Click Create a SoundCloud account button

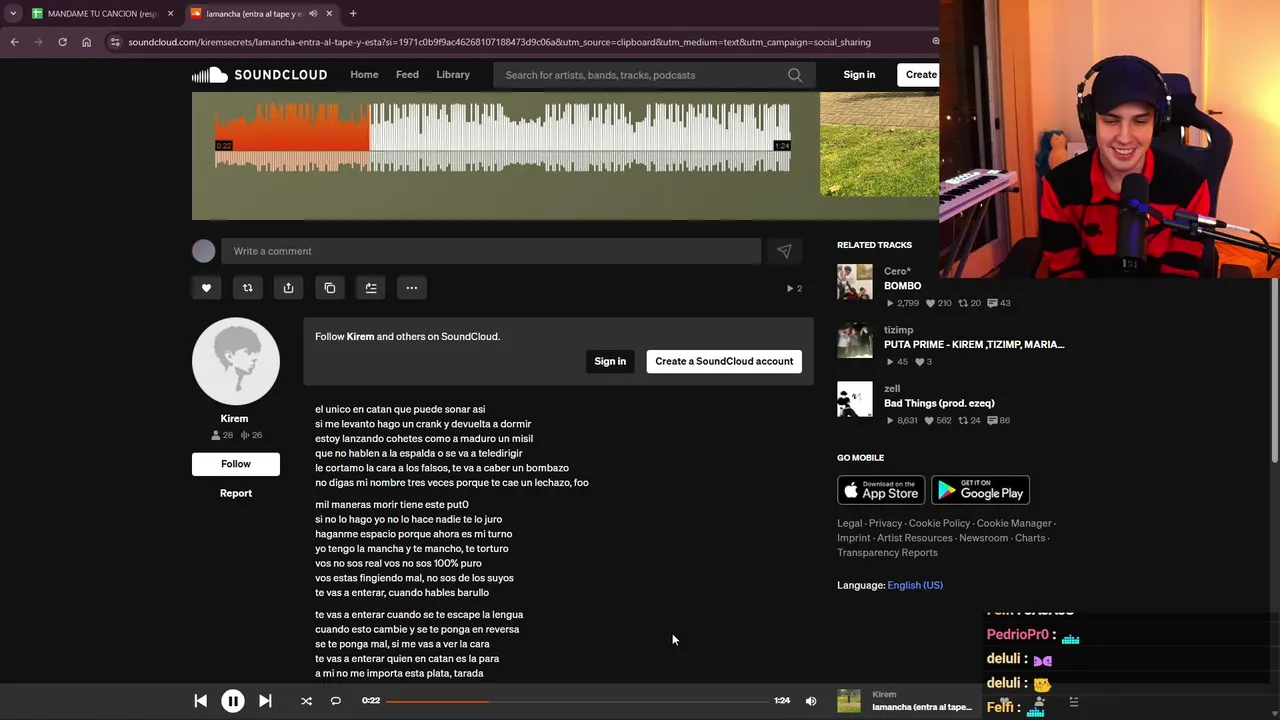(x=724, y=361)
